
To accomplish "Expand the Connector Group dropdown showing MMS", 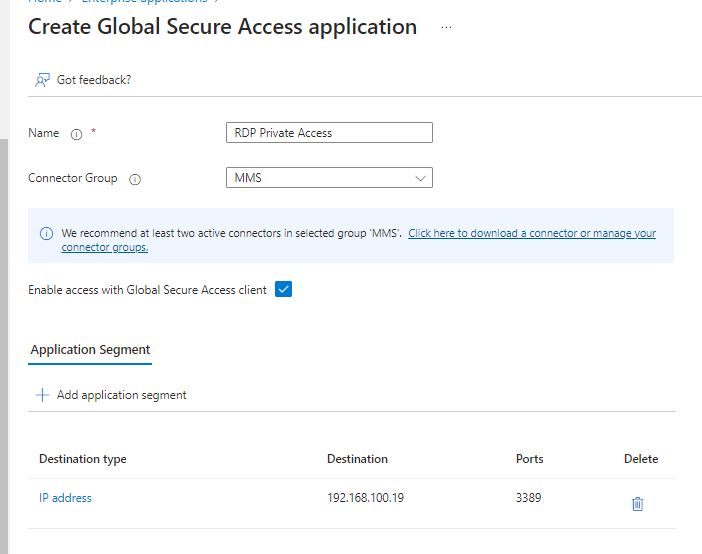I will click(x=329, y=178).
